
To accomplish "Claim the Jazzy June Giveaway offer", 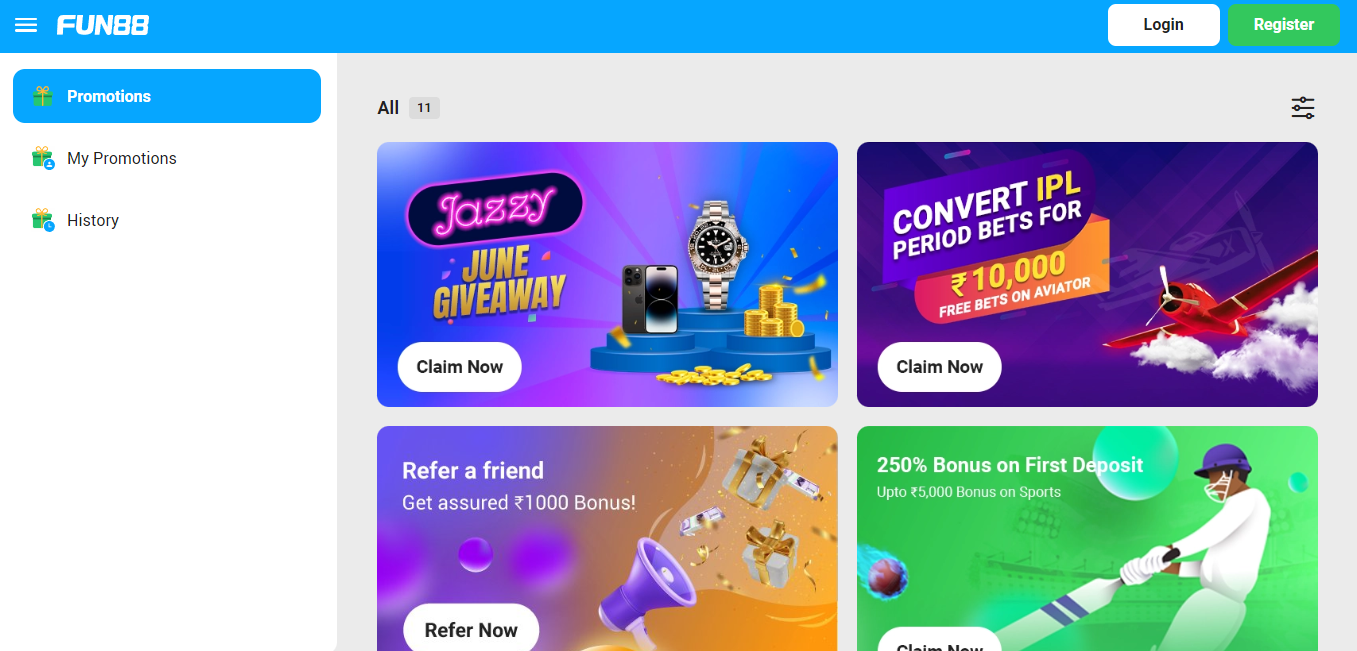I will coord(460,367).
